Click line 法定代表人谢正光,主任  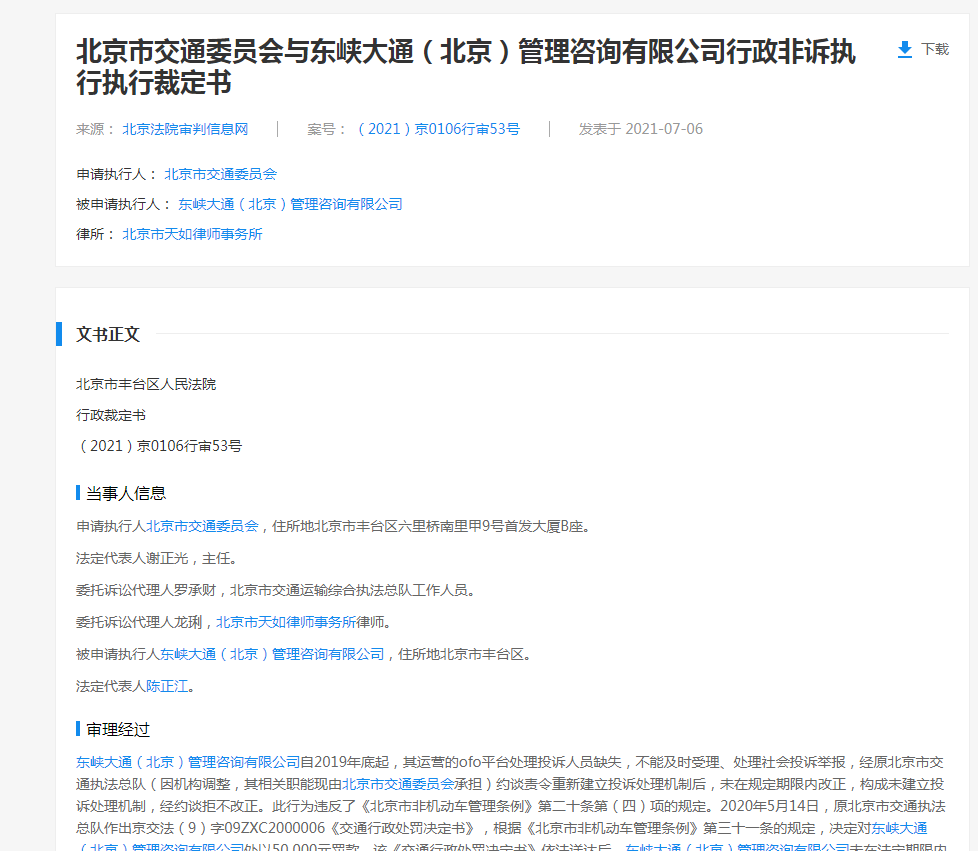[157, 558]
